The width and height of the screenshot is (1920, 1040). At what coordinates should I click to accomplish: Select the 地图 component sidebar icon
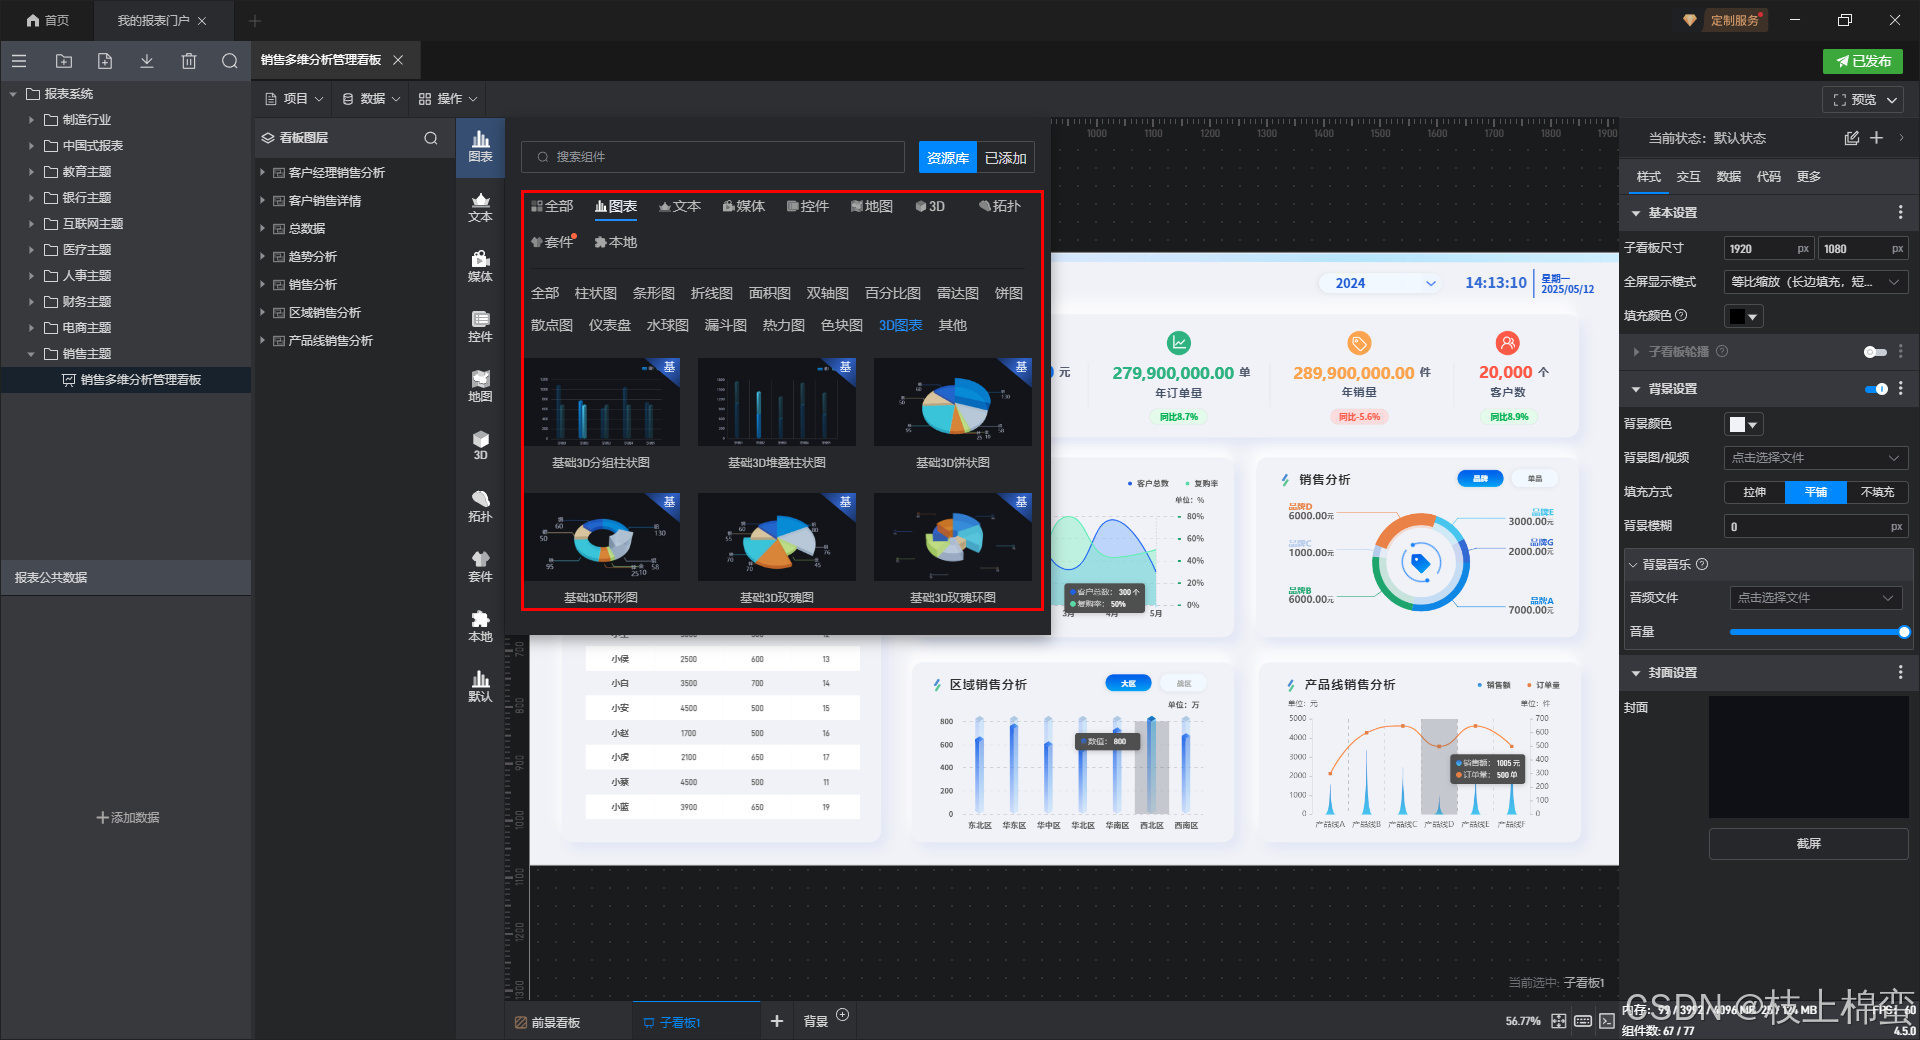tap(481, 387)
